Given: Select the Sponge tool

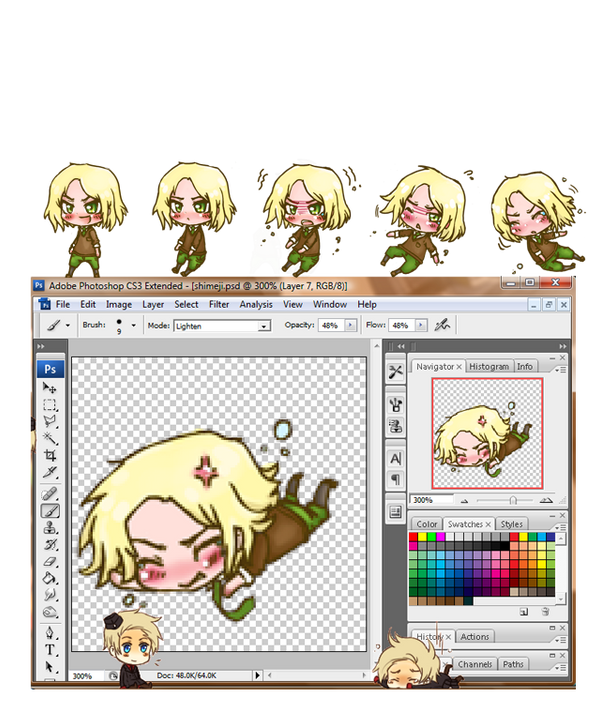Looking at the screenshot, I should [50, 612].
